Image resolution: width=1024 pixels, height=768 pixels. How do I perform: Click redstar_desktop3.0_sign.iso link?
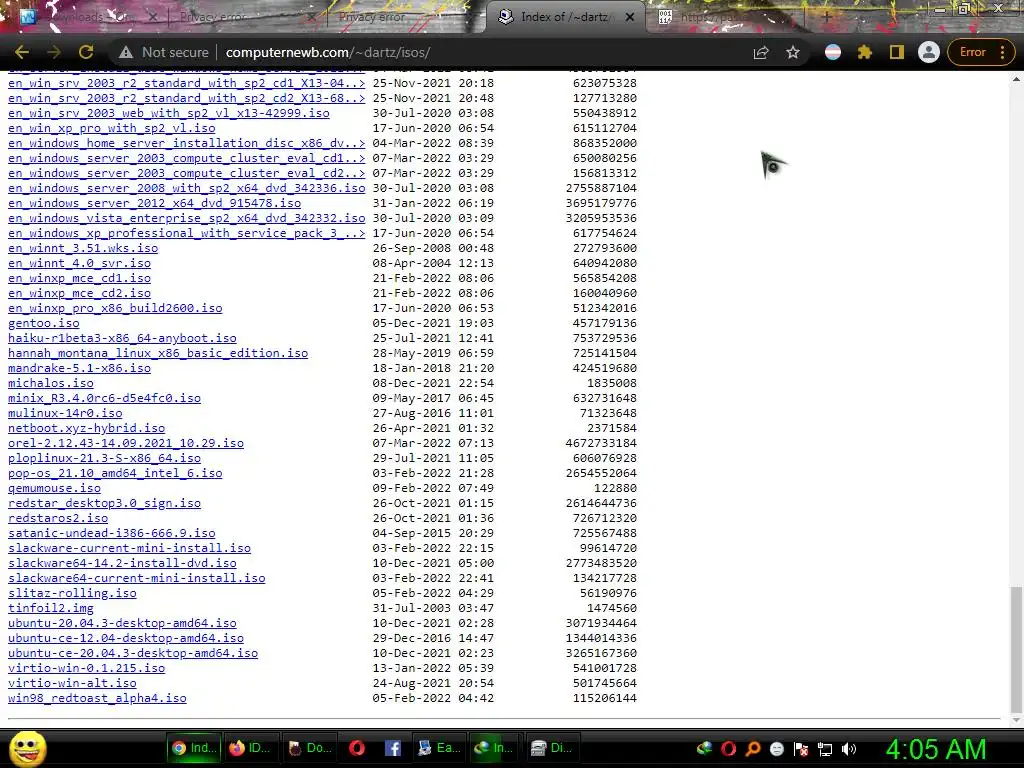(x=104, y=504)
